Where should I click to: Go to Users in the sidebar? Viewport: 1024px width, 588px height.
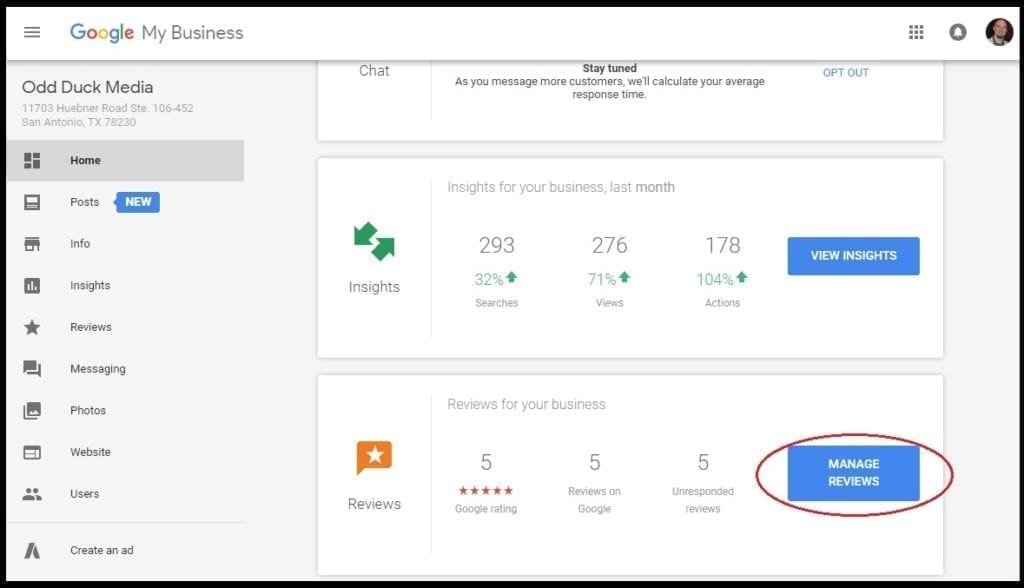pyautogui.click(x=84, y=494)
